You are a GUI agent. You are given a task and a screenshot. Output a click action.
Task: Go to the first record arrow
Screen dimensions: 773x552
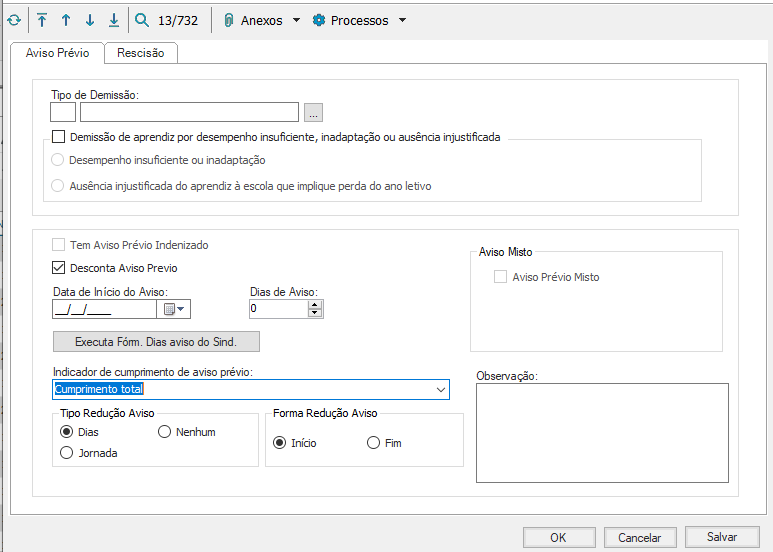[42, 20]
